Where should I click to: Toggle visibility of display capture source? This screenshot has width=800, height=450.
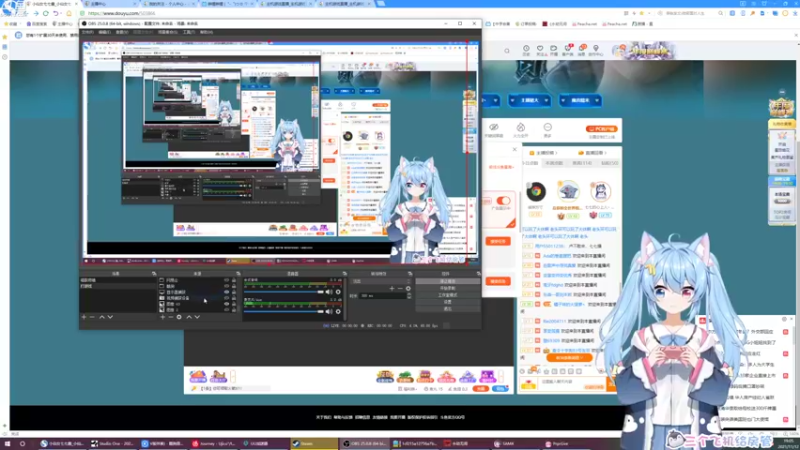[x=227, y=292]
